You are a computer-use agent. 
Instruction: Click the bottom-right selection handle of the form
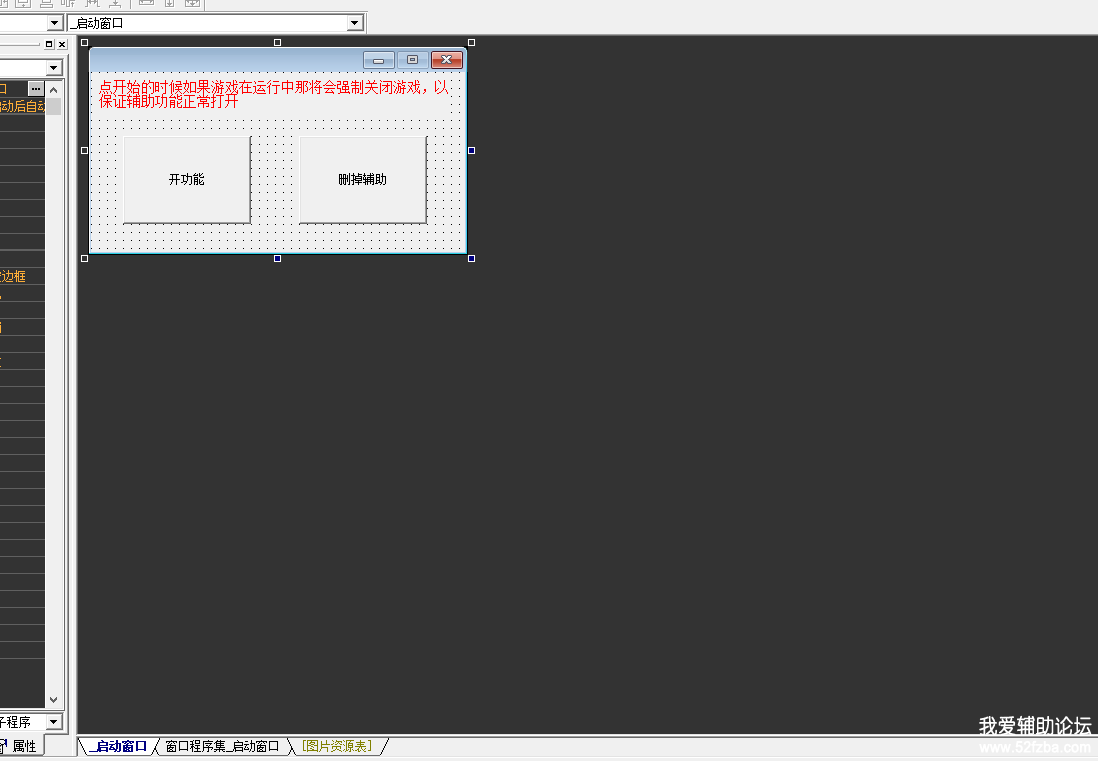coord(471,258)
